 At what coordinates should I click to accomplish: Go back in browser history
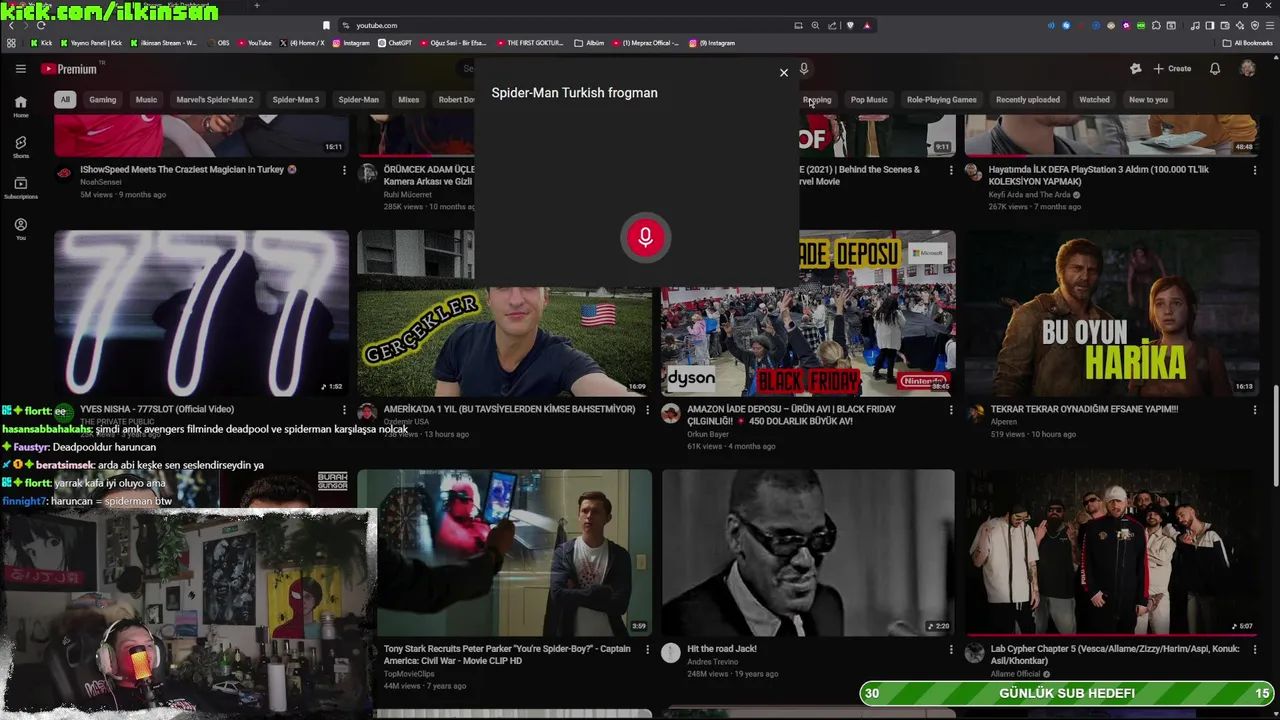click(11, 25)
